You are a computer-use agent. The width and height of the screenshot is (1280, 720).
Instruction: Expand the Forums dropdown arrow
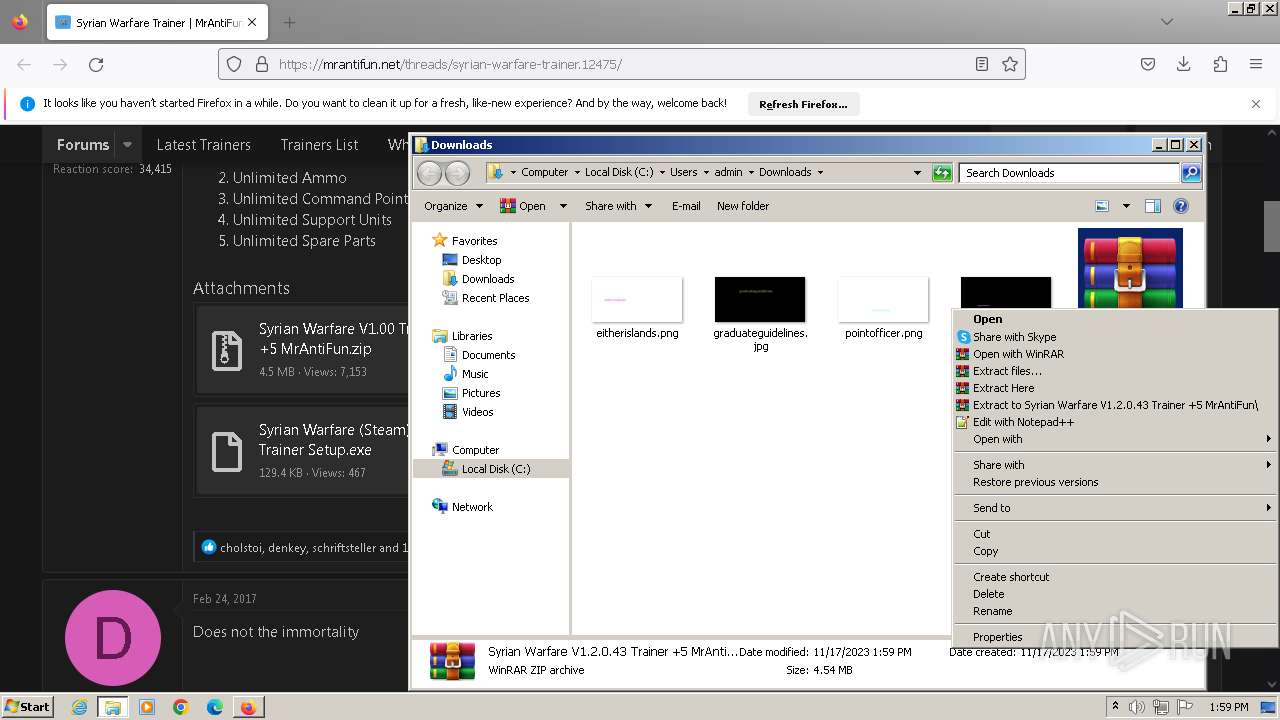(127, 145)
